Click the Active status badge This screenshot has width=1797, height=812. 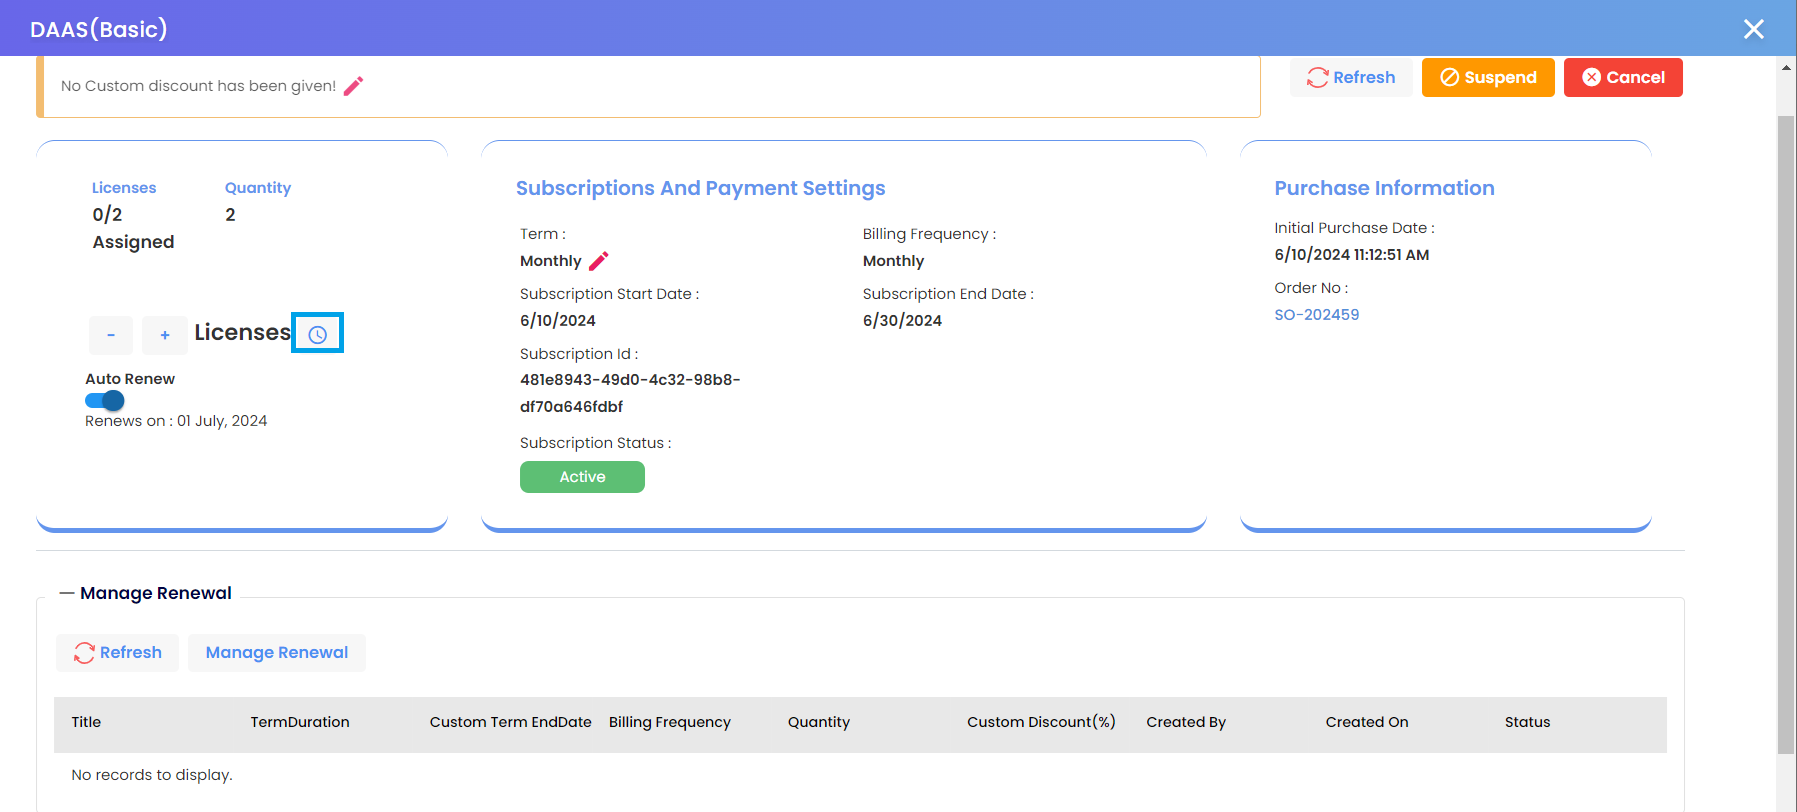click(582, 477)
